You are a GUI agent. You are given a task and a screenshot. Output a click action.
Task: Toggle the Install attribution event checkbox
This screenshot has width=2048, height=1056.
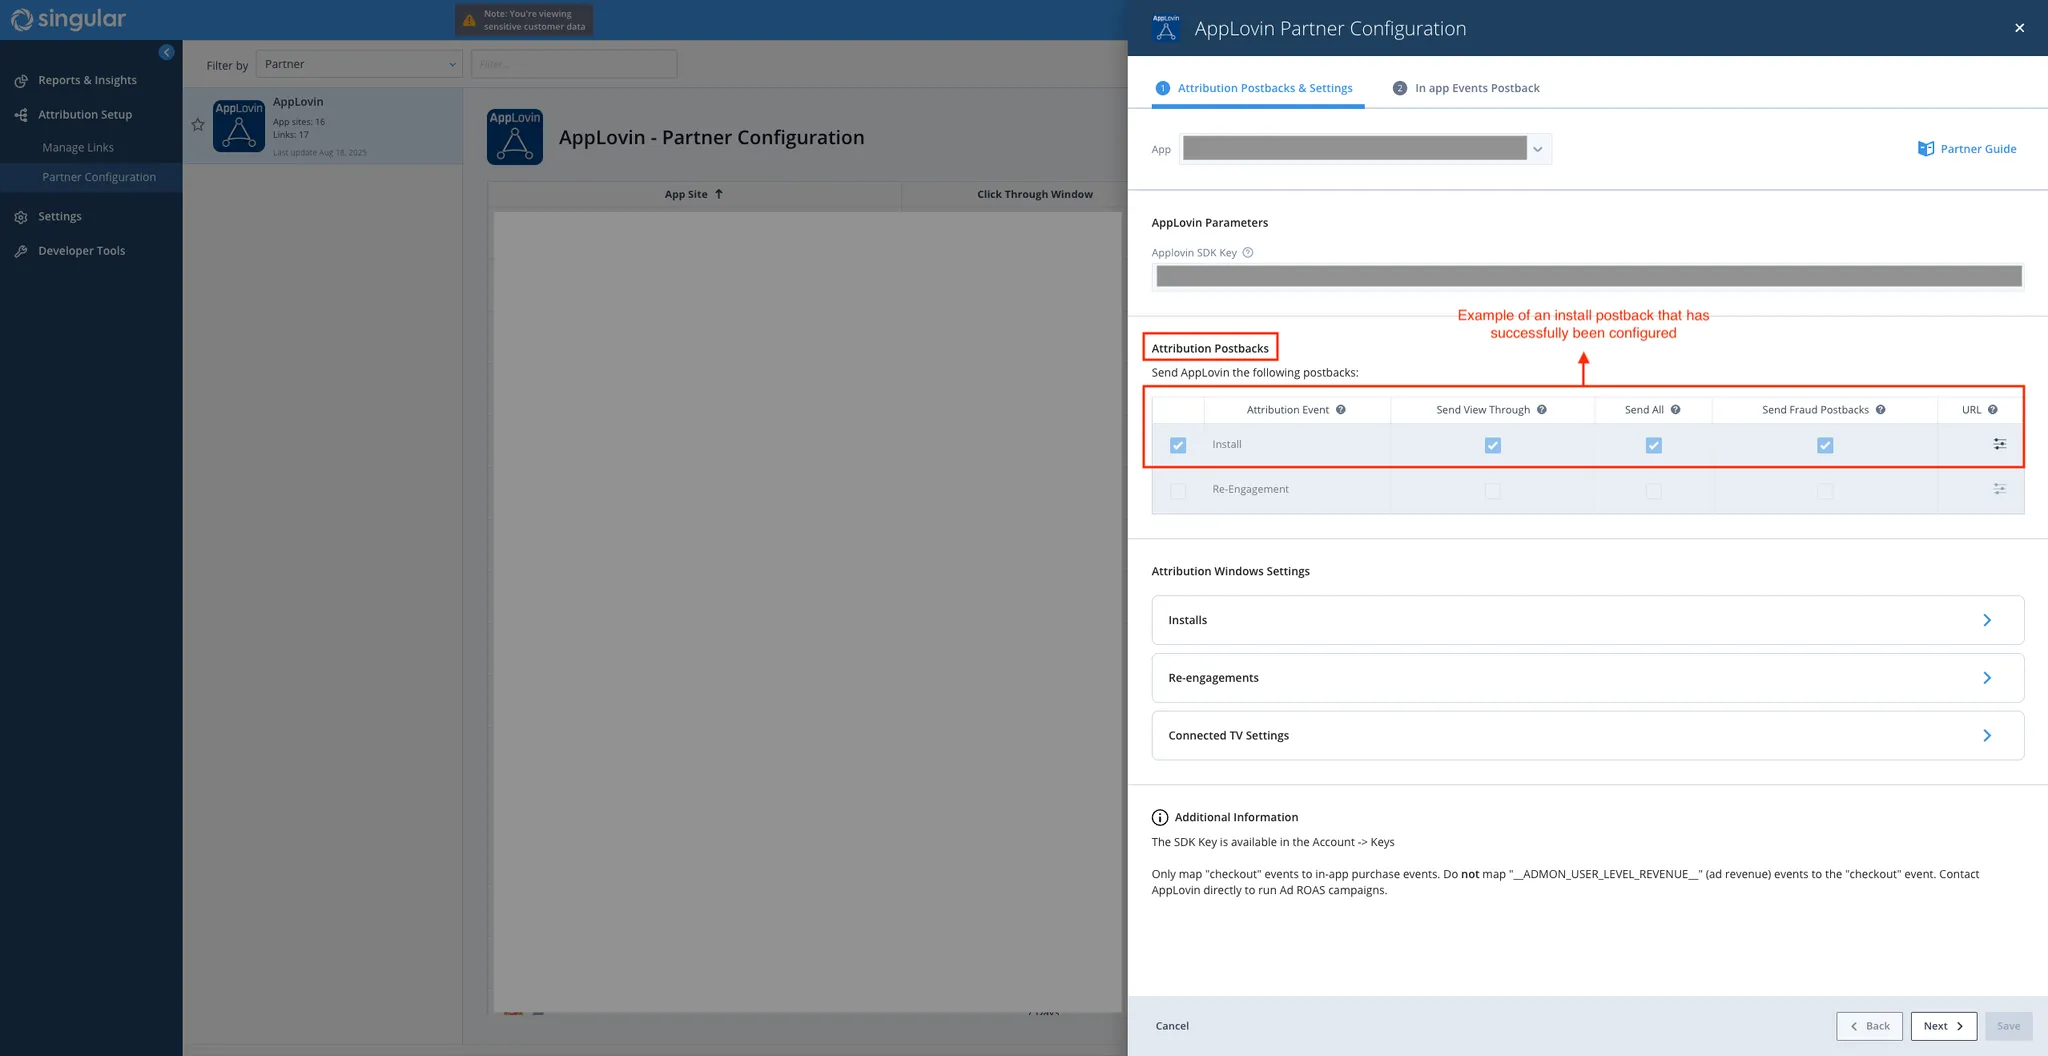tap(1178, 445)
